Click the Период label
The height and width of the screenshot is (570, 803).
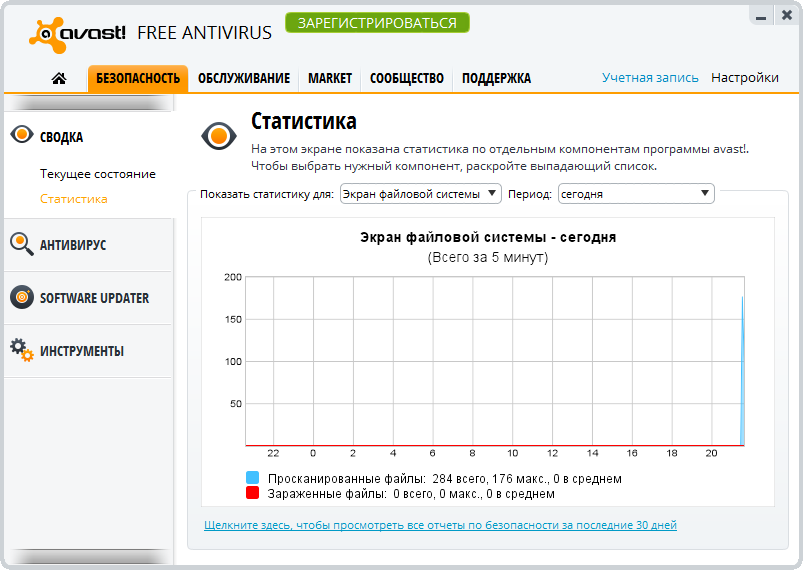tap(530, 194)
